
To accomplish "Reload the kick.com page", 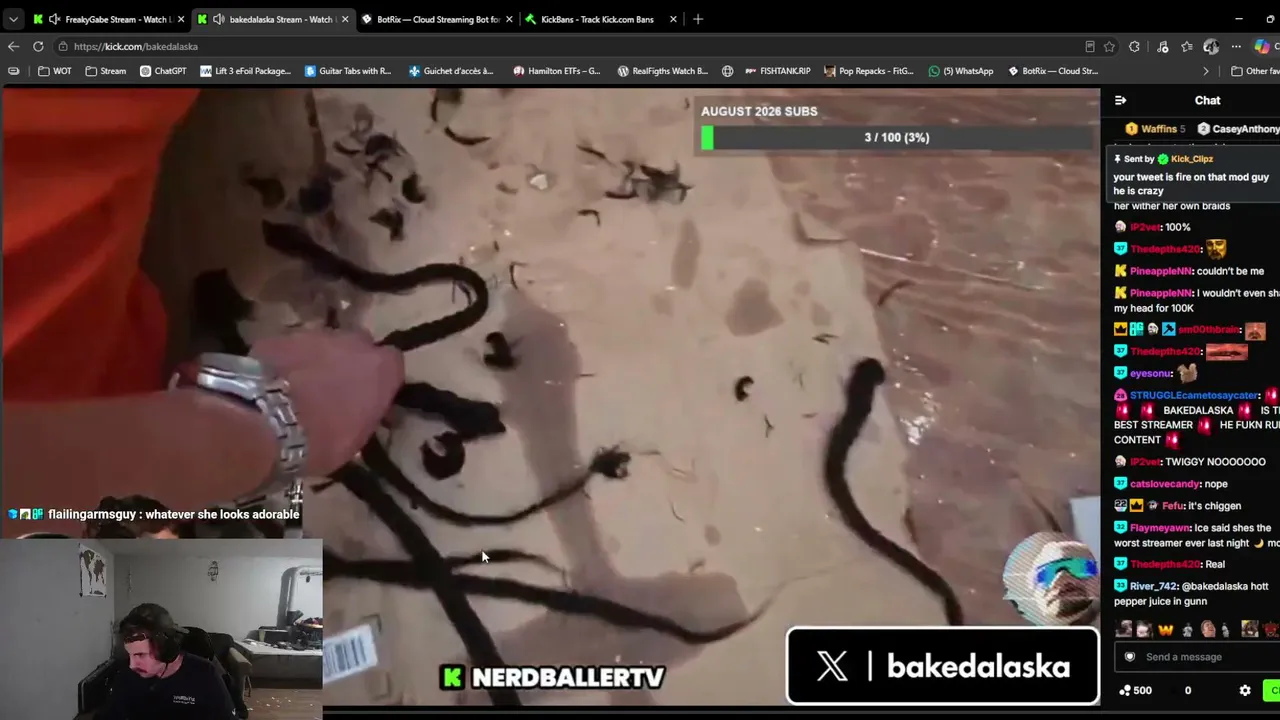I will [38, 46].
